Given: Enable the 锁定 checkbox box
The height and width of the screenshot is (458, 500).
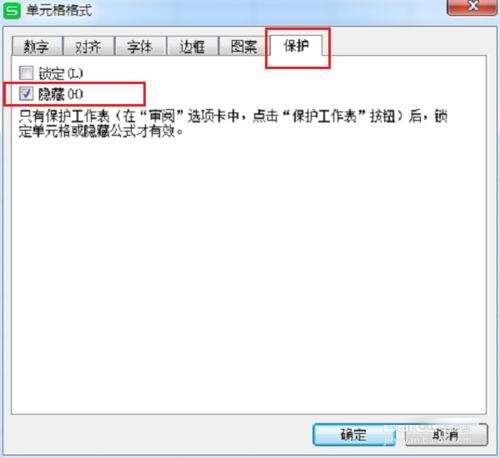Looking at the screenshot, I should click(26, 73).
